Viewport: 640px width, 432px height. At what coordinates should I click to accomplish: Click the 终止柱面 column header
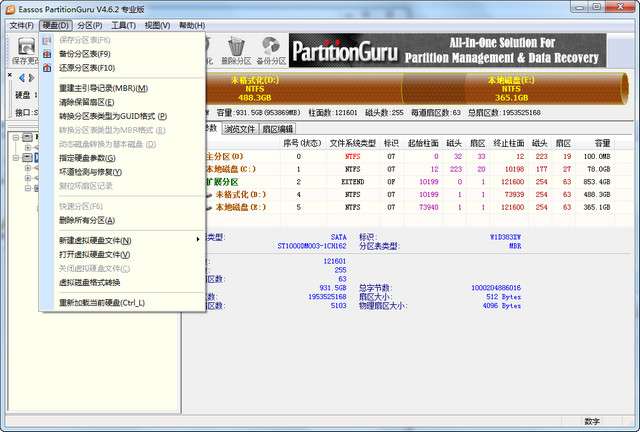[509, 143]
